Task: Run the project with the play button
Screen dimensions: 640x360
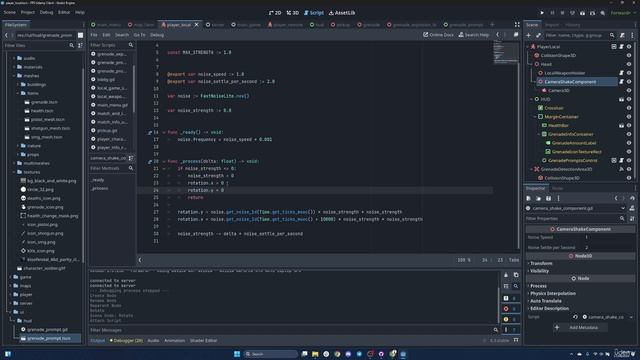Action: point(542,13)
